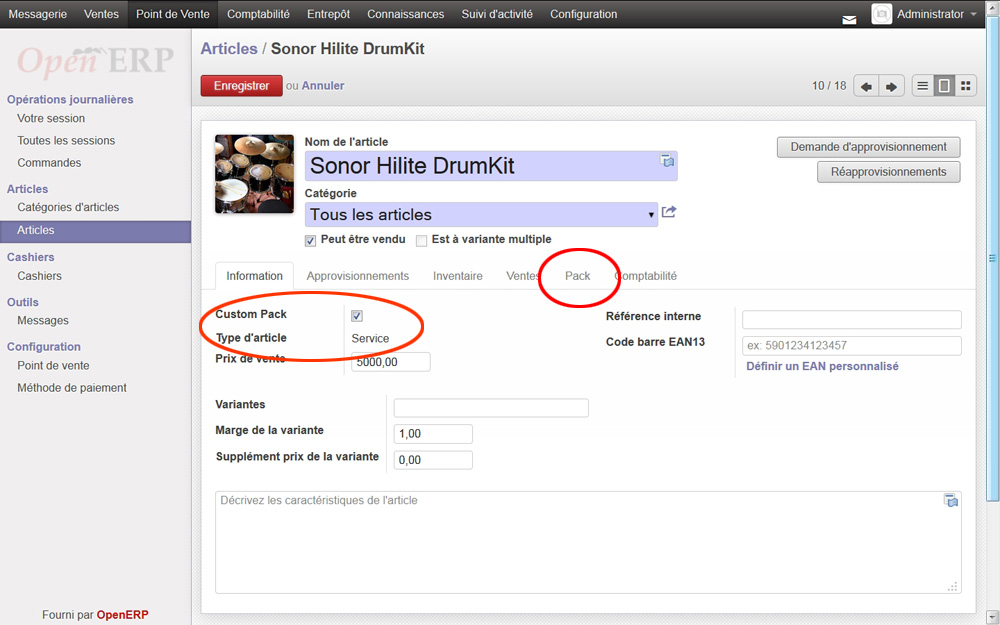Click the Administrator avatar icon

click(881, 14)
